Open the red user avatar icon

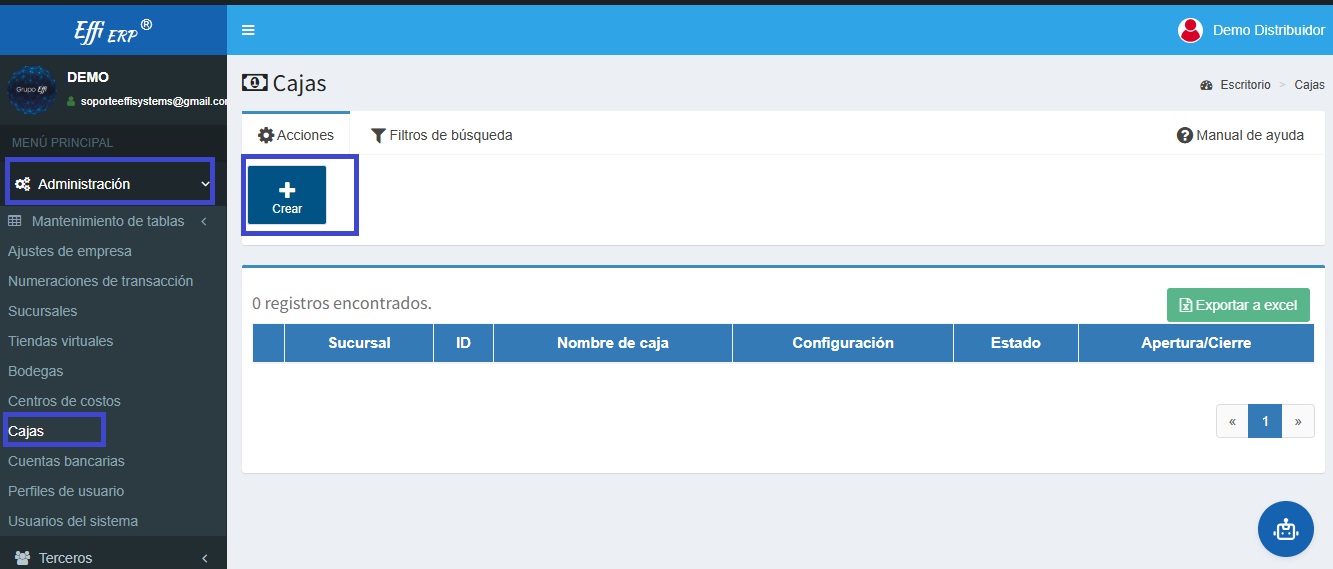point(1190,30)
